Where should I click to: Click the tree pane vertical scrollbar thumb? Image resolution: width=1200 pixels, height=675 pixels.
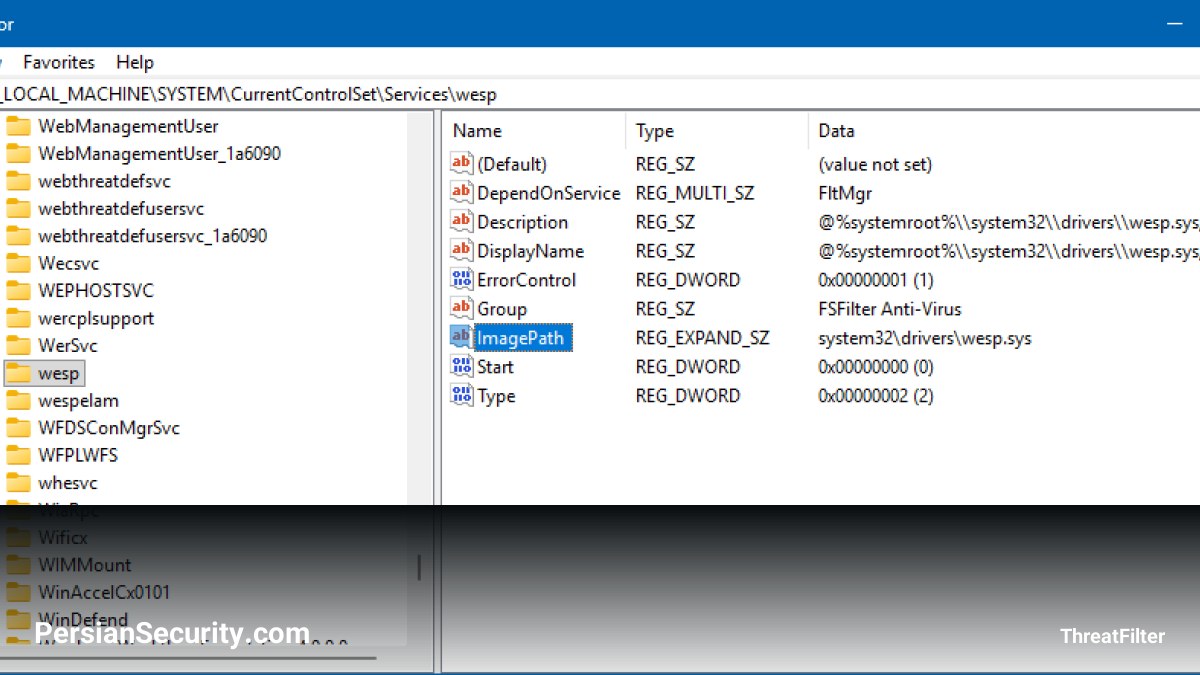tap(419, 569)
